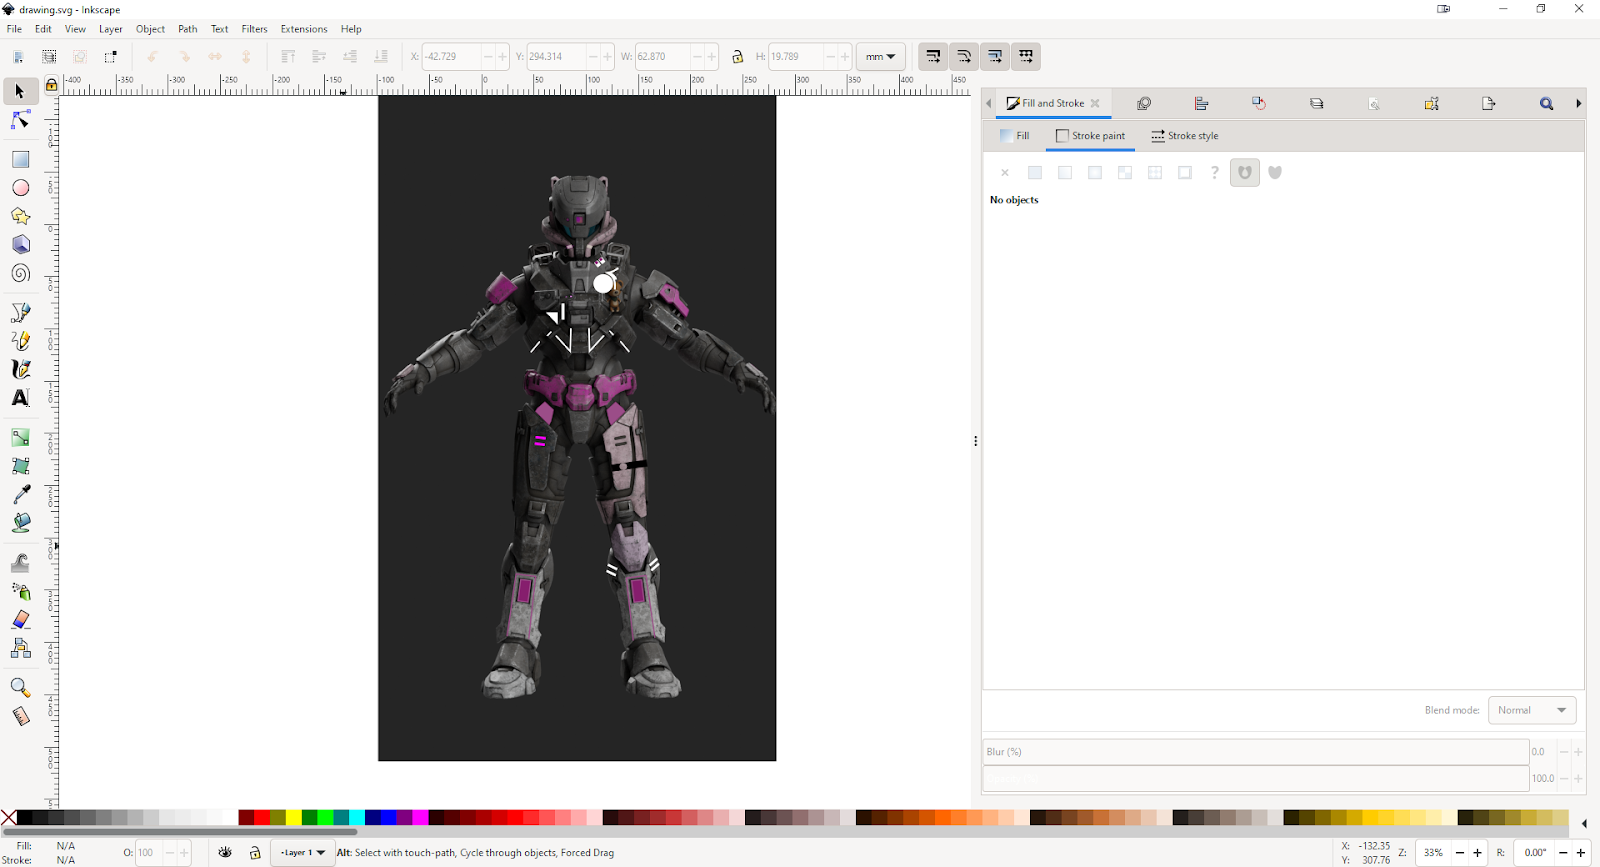
Task: Select the Text tool
Action: 20,398
